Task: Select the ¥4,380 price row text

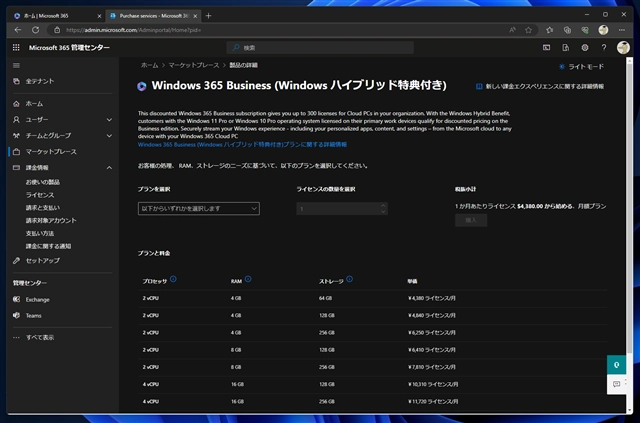Action: click(x=432, y=298)
